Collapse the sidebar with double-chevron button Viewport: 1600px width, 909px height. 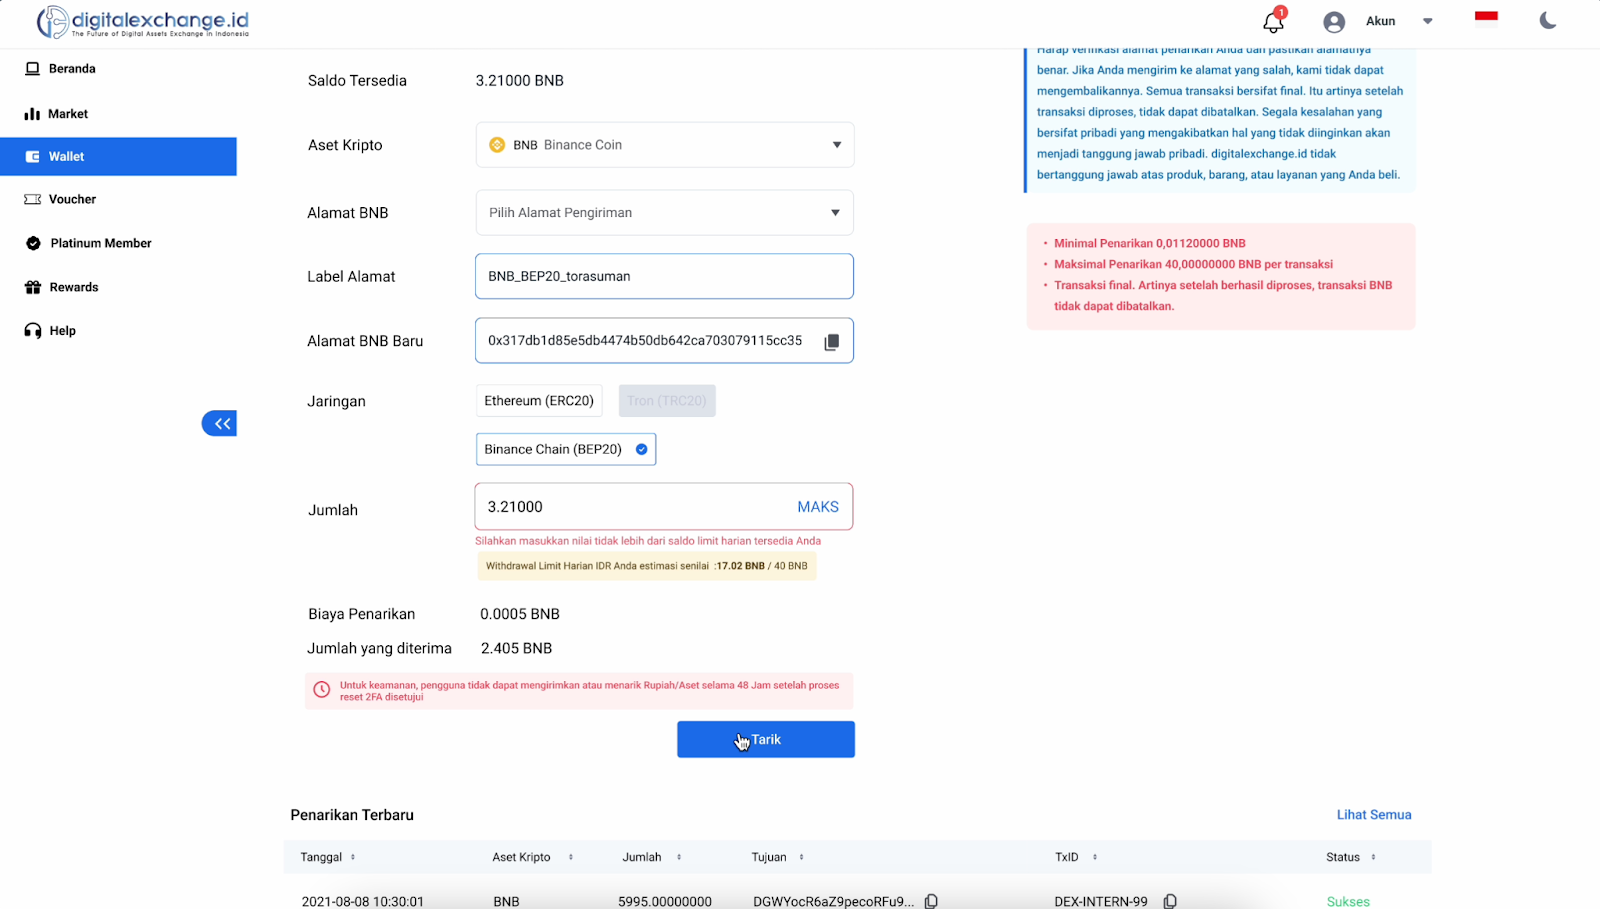pyautogui.click(x=219, y=424)
